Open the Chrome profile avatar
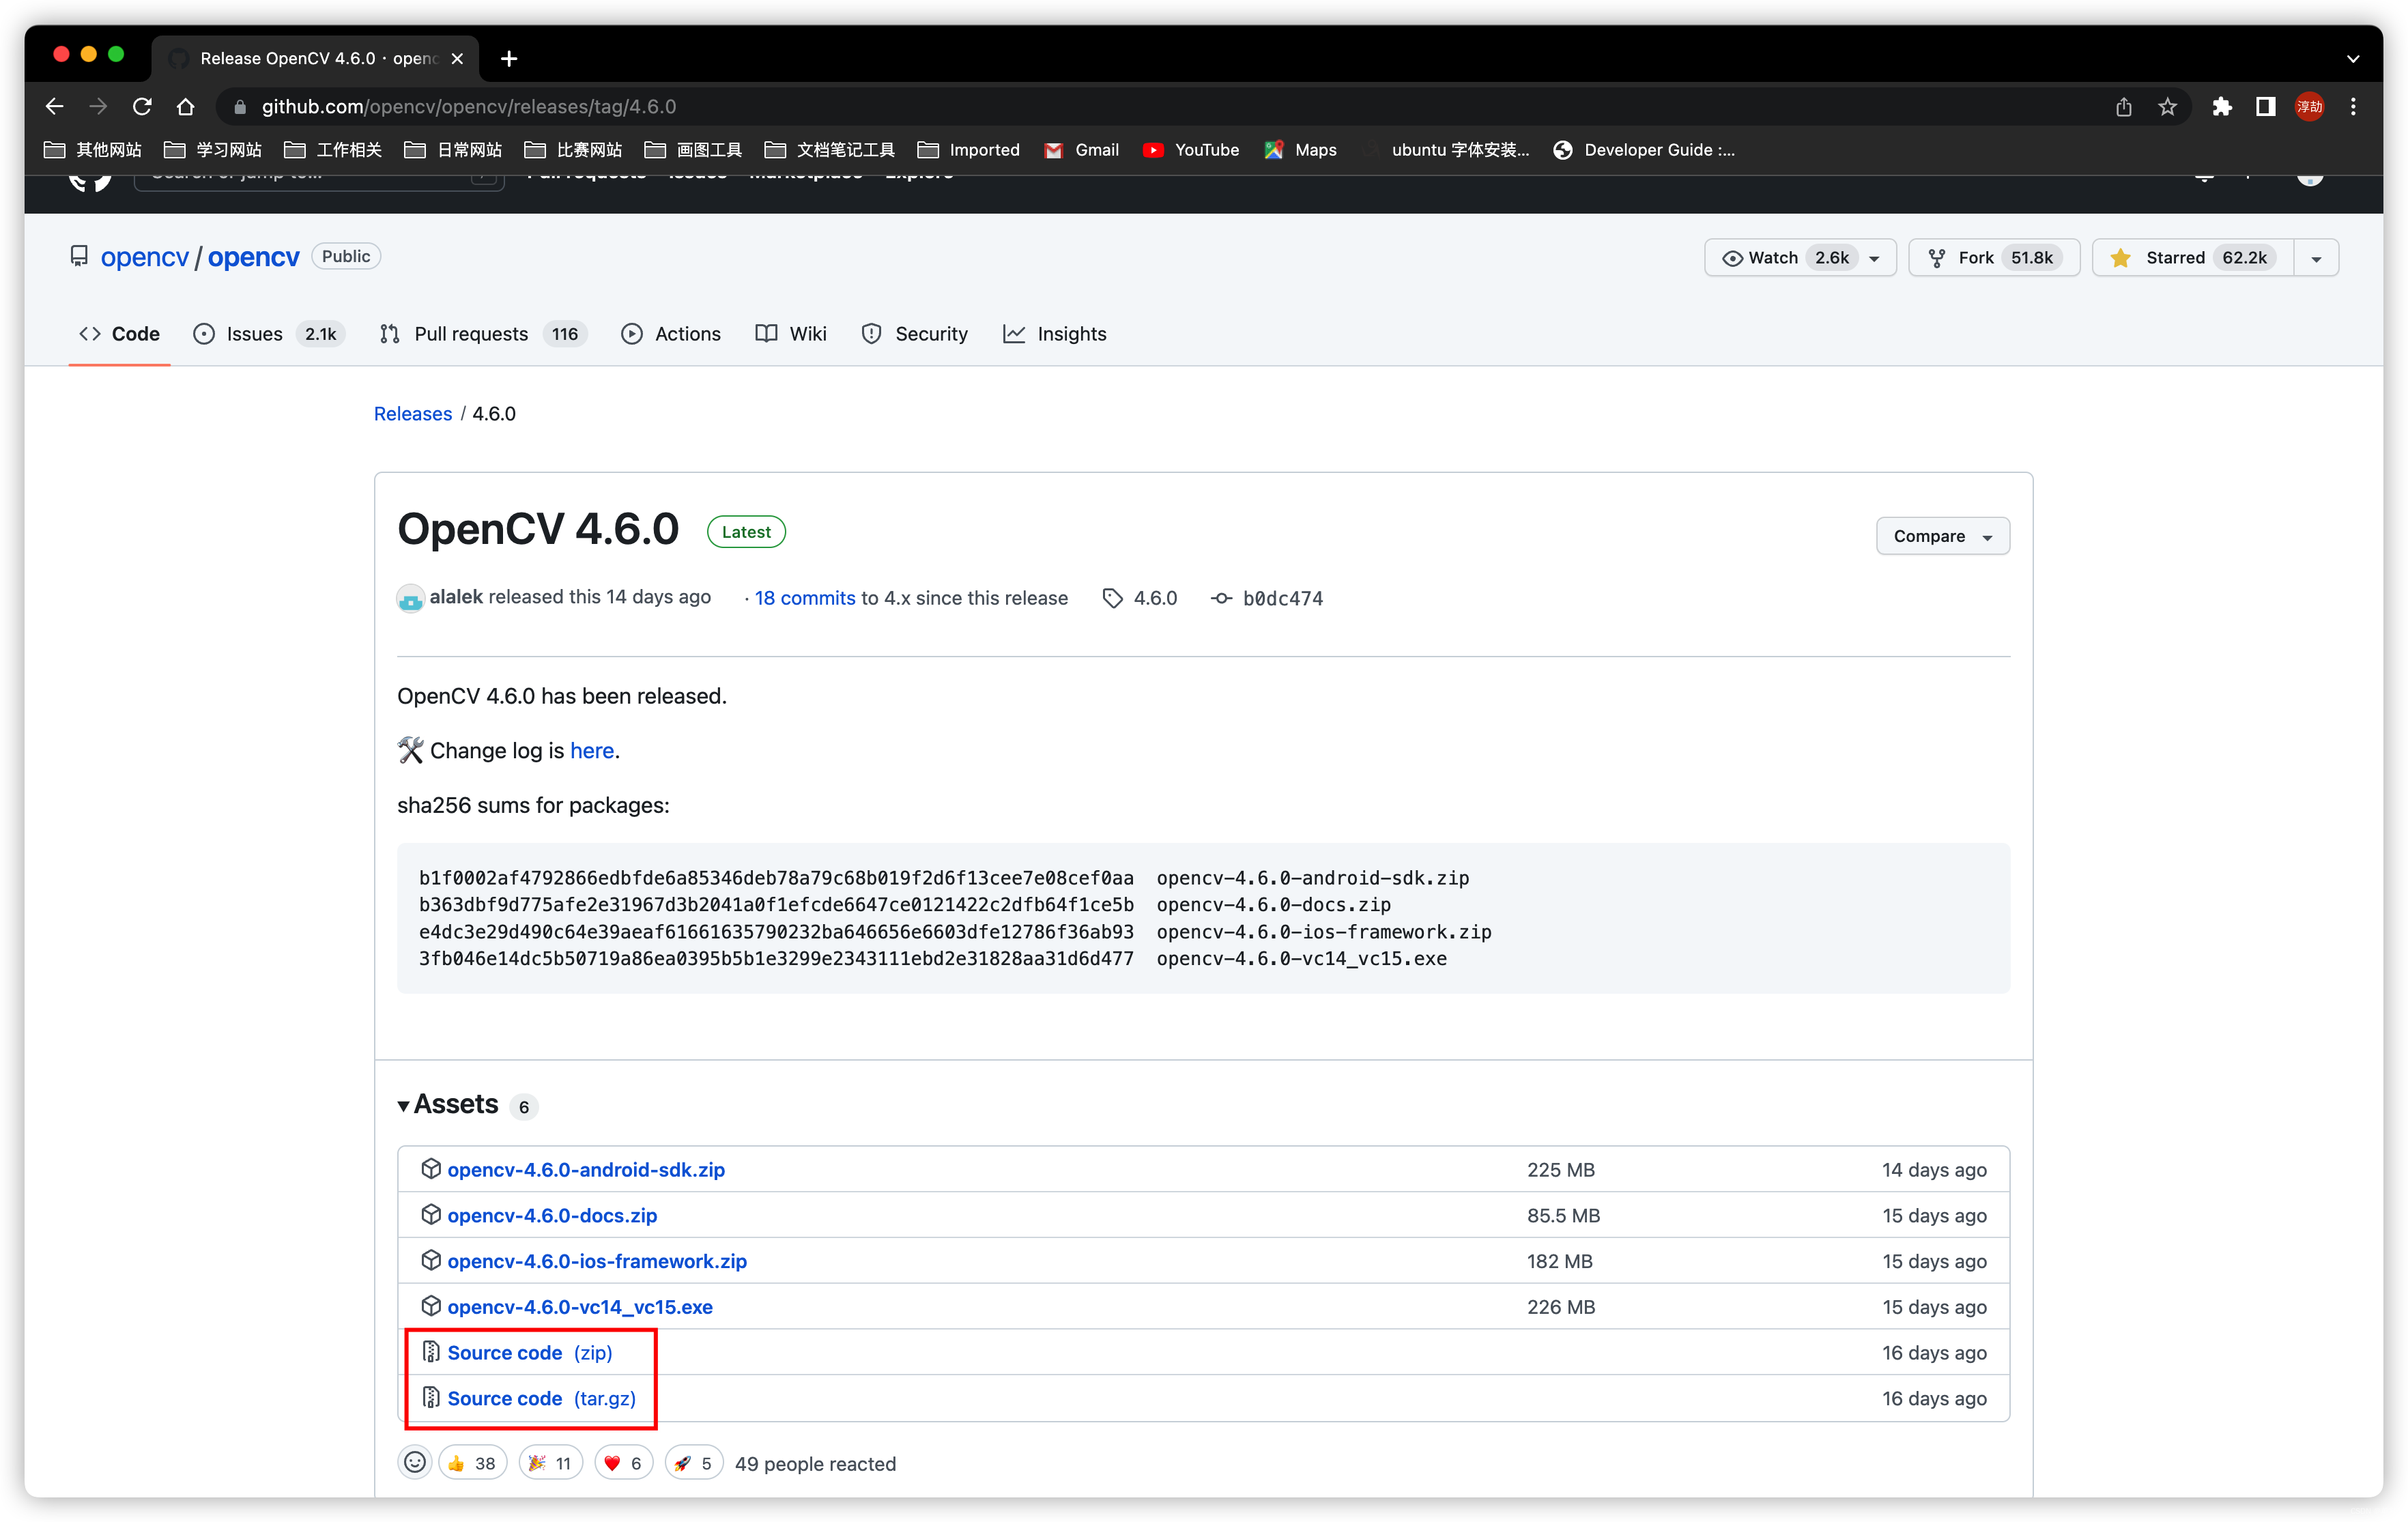The image size is (2408, 1522). click(2309, 107)
